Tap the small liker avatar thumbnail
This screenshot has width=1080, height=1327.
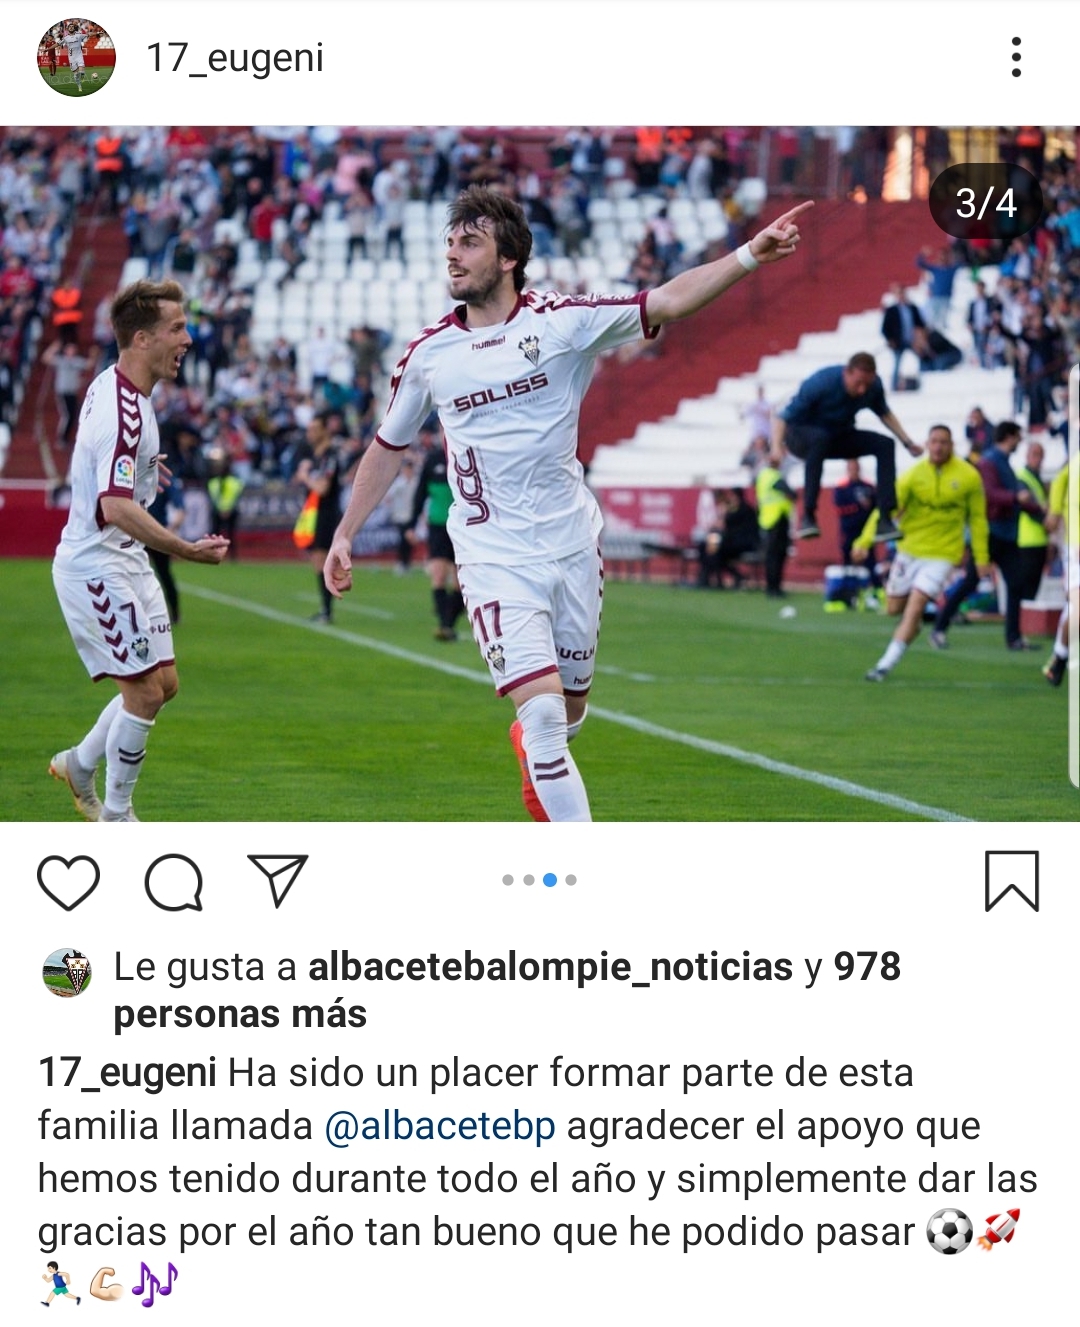pyautogui.click(x=67, y=973)
